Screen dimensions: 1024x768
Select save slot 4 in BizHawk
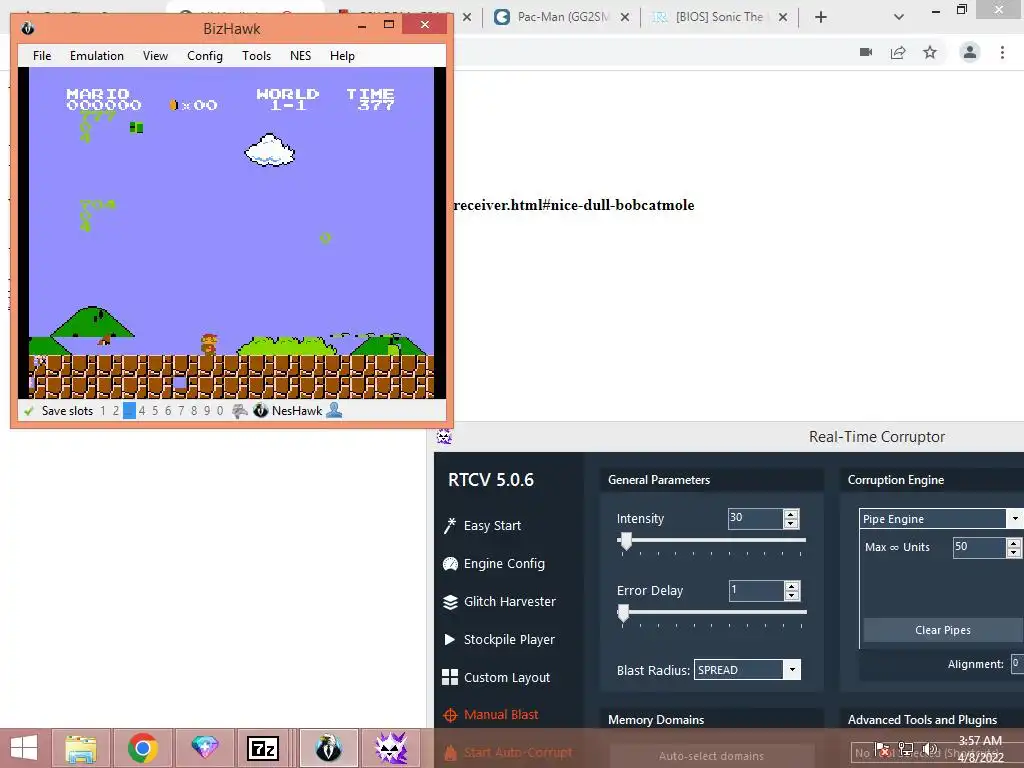point(142,411)
